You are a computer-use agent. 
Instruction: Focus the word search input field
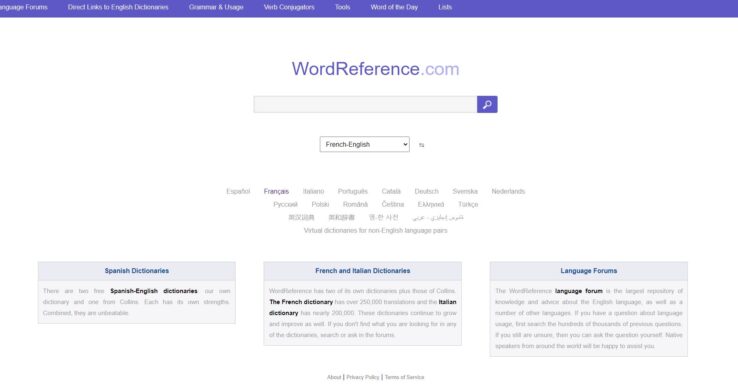(365, 105)
